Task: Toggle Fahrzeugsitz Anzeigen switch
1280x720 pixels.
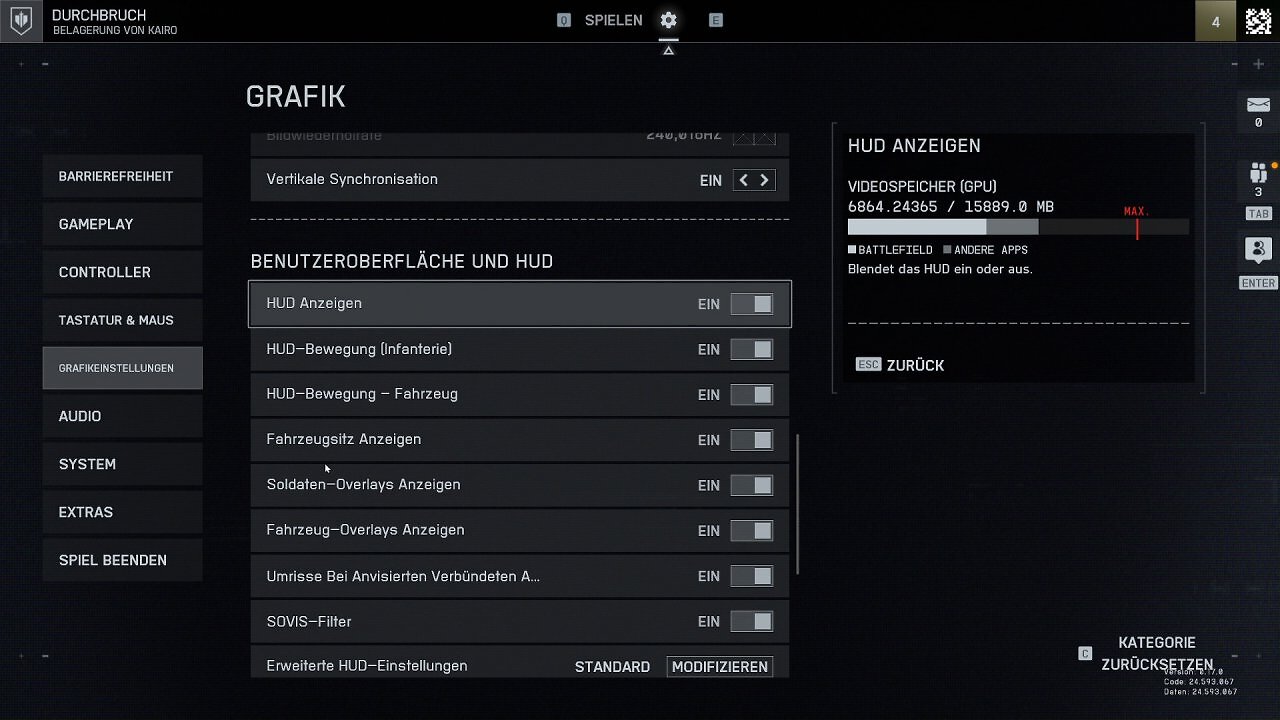Action: pyautogui.click(x=752, y=440)
